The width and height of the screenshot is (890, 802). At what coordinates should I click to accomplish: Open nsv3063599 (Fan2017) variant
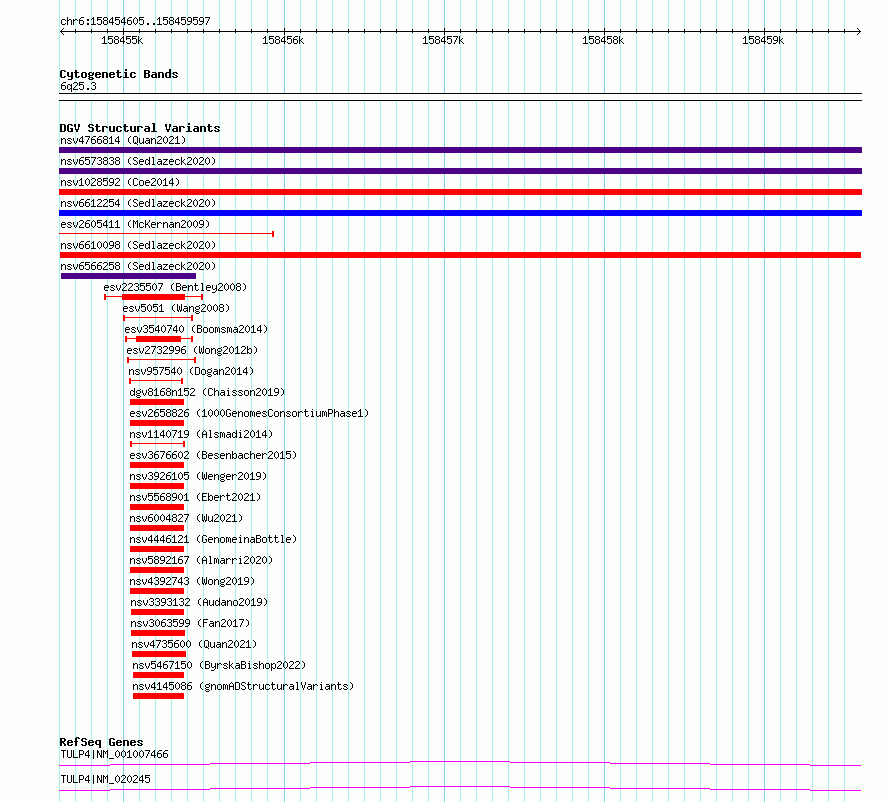190,623
